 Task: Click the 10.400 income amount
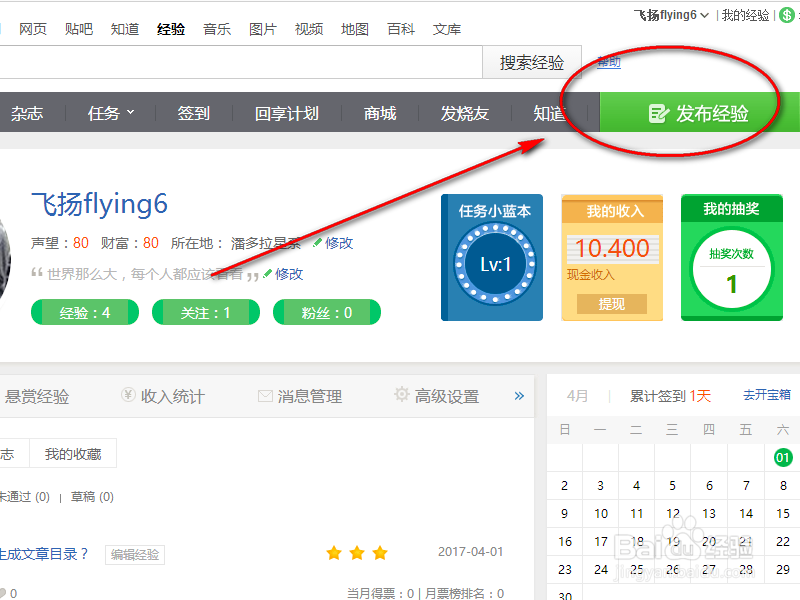(x=612, y=248)
